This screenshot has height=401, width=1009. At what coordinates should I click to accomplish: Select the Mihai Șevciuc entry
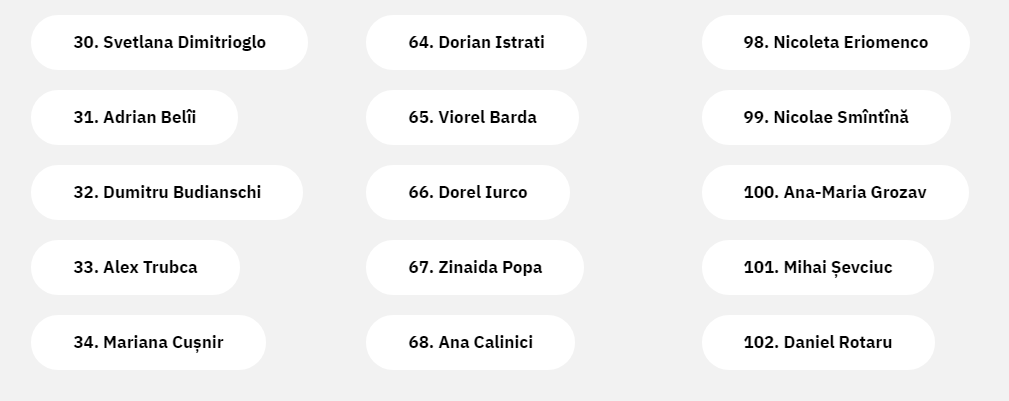[817, 268]
